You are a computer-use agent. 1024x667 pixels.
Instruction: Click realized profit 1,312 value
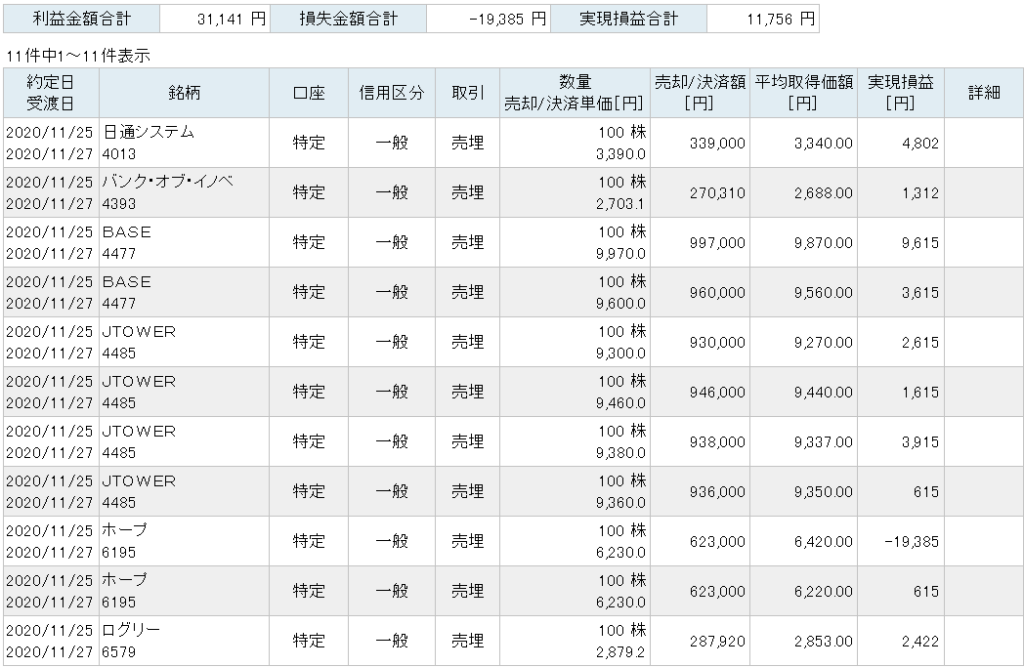click(x=920, y=193)
